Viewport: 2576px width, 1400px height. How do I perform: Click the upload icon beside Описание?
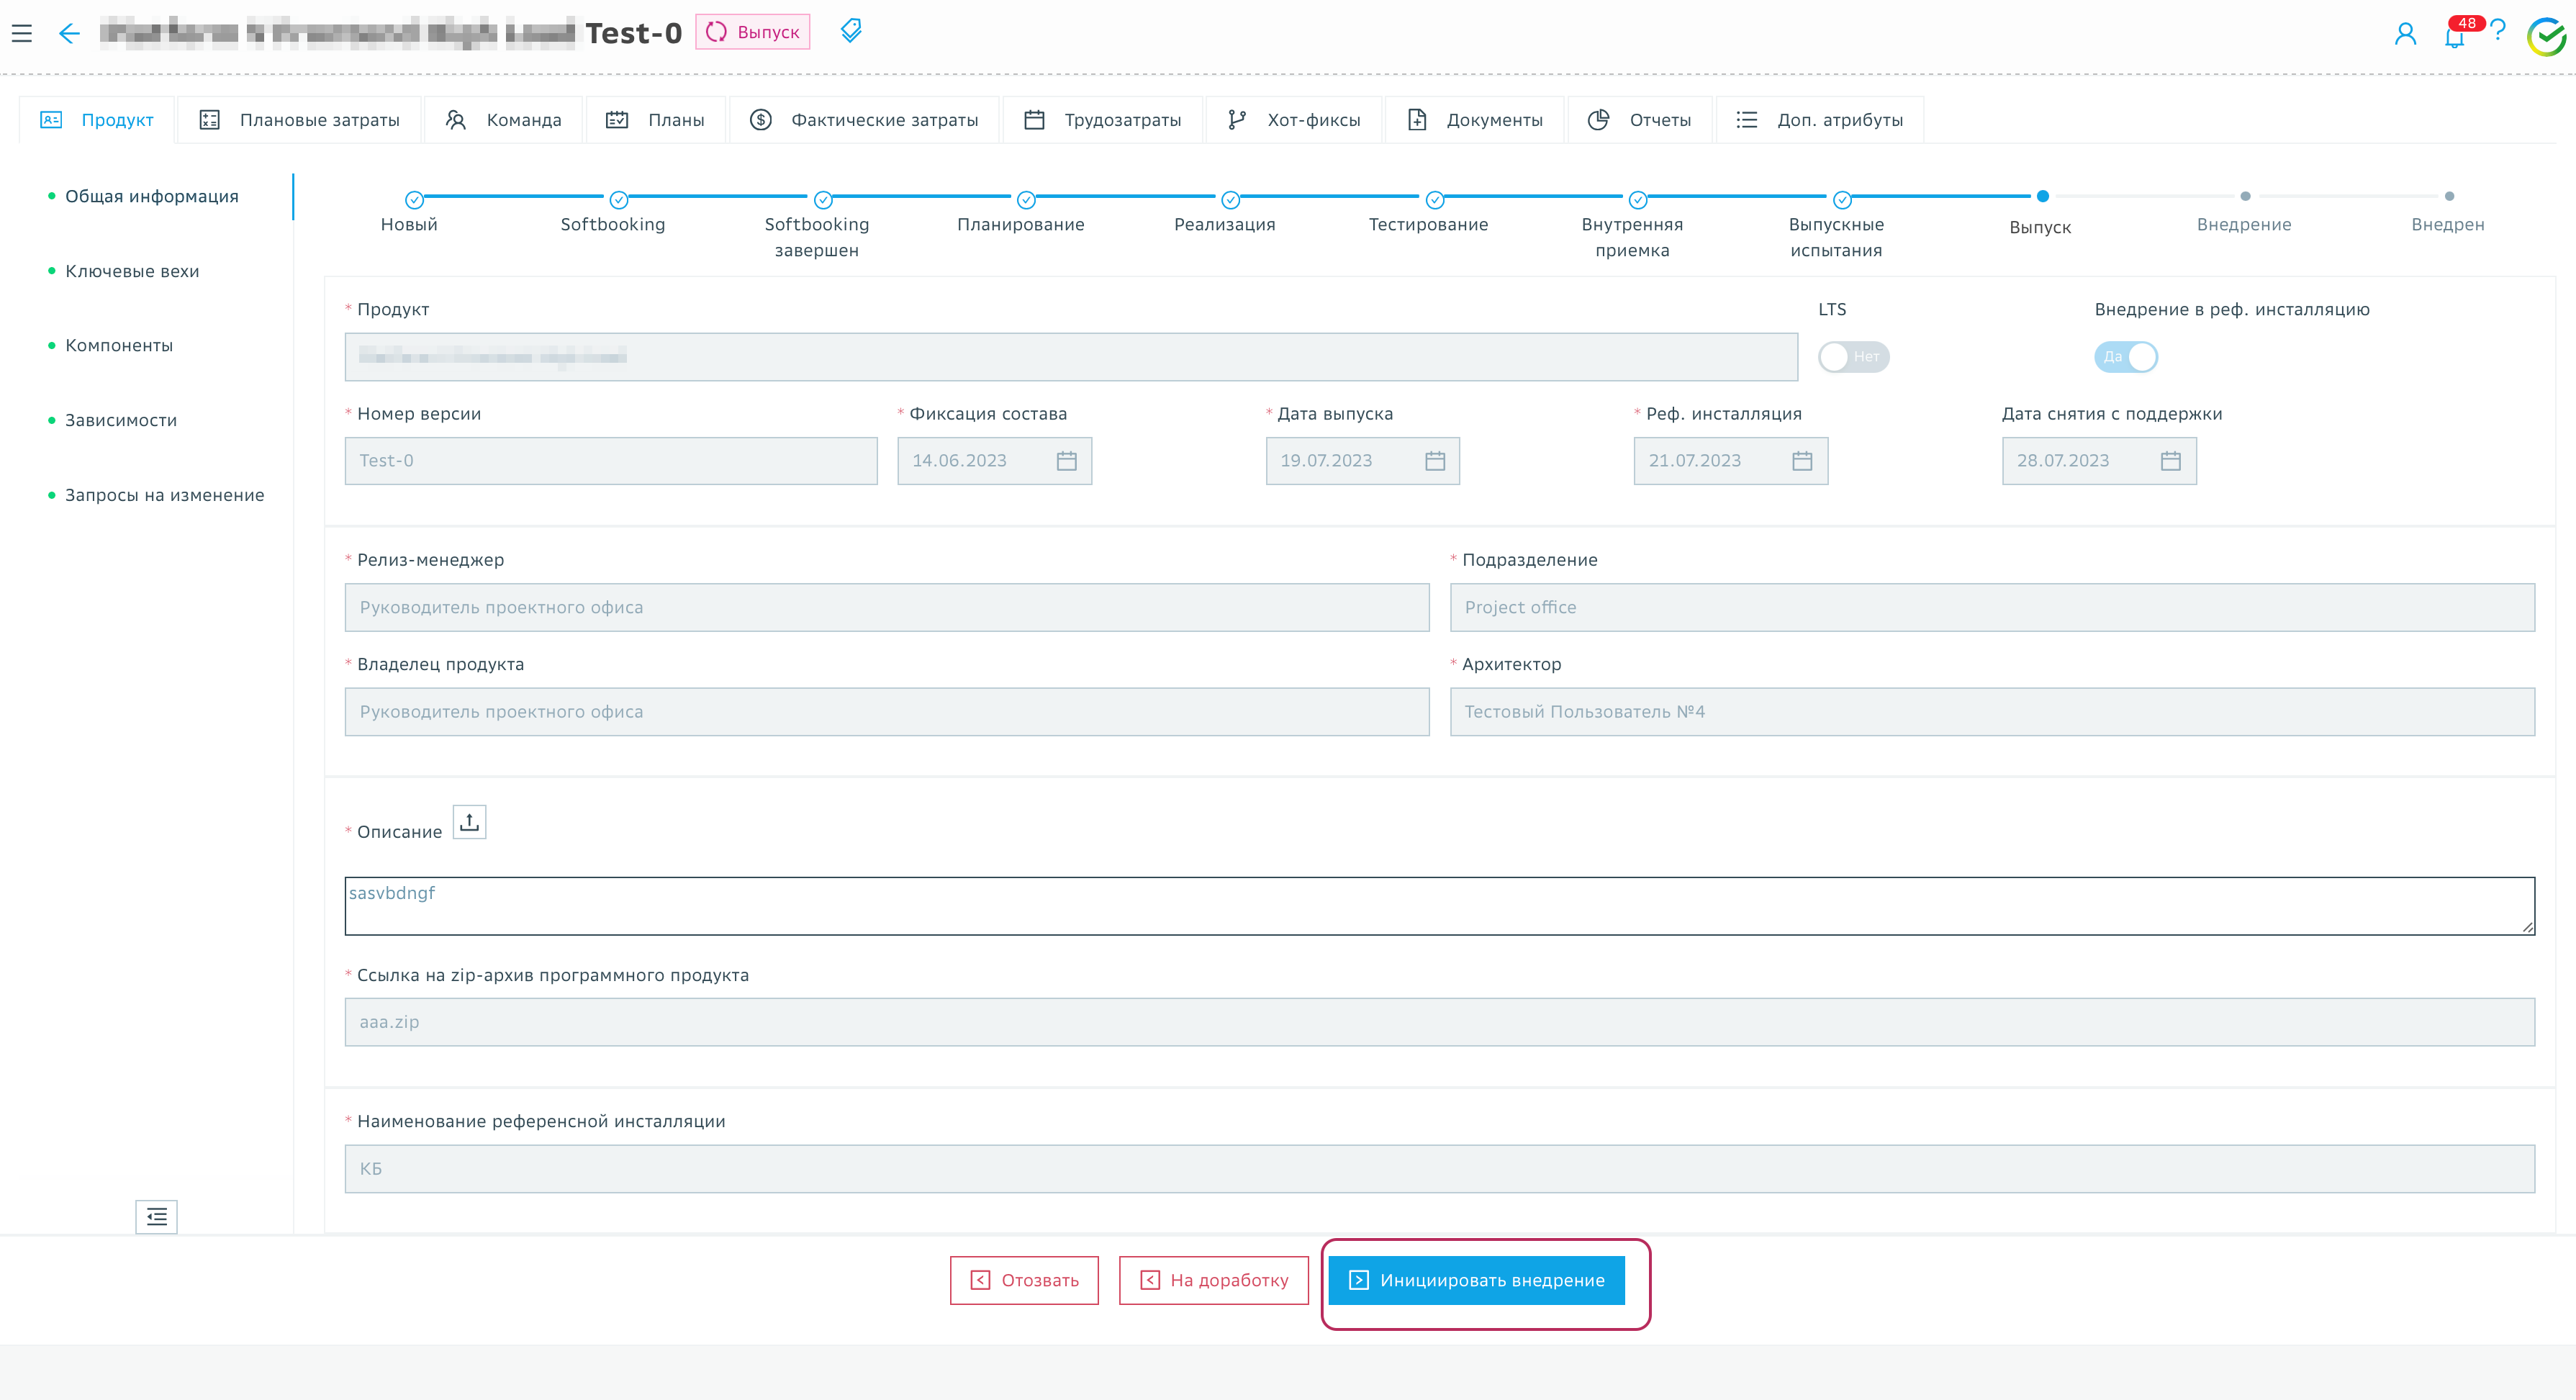(x=469, y=822)
